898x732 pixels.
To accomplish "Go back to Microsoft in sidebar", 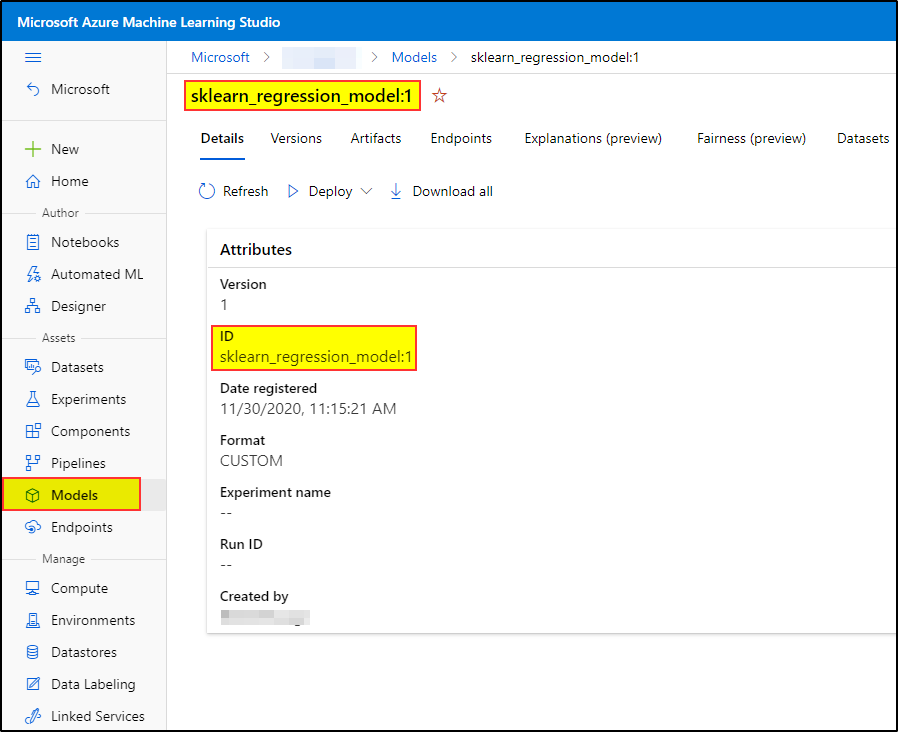I will coord(80,89).
